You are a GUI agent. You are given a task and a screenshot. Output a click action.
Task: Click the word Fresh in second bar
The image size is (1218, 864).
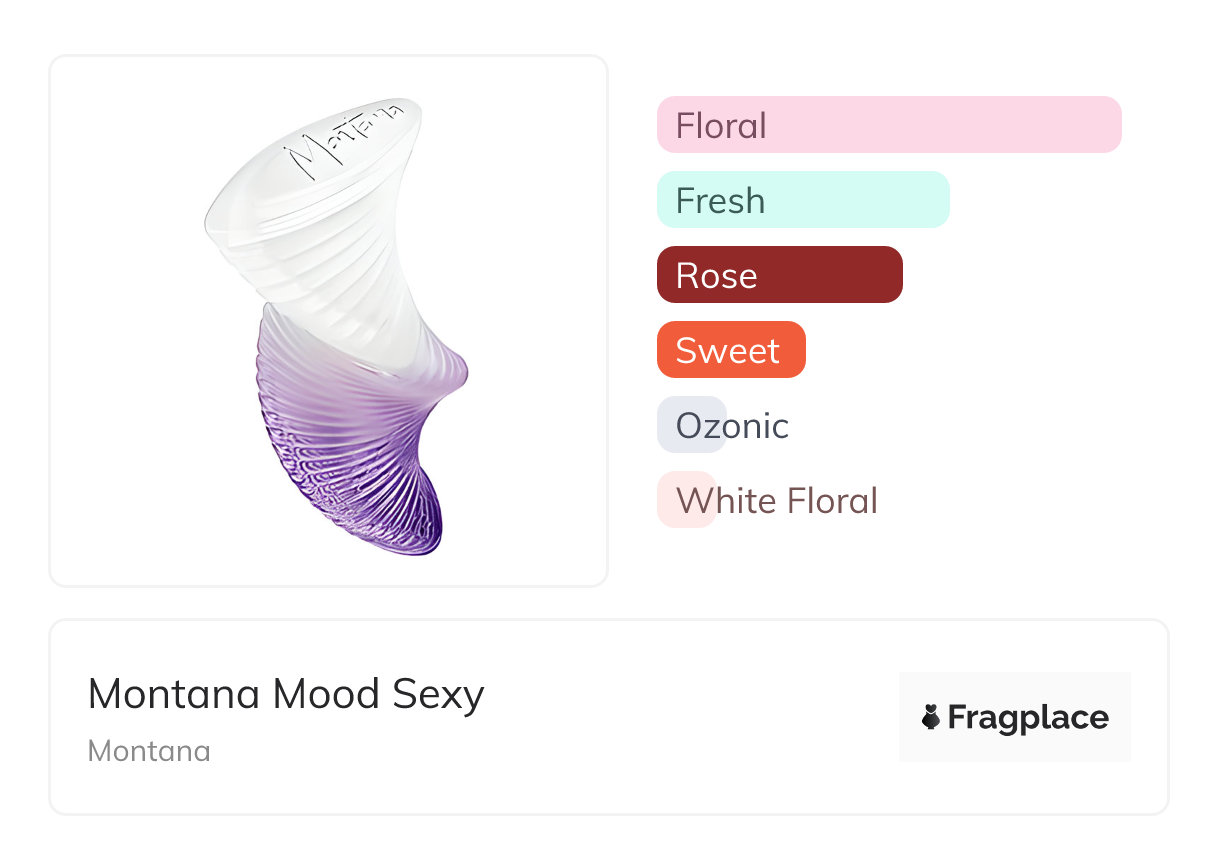(x=720, y=201)
